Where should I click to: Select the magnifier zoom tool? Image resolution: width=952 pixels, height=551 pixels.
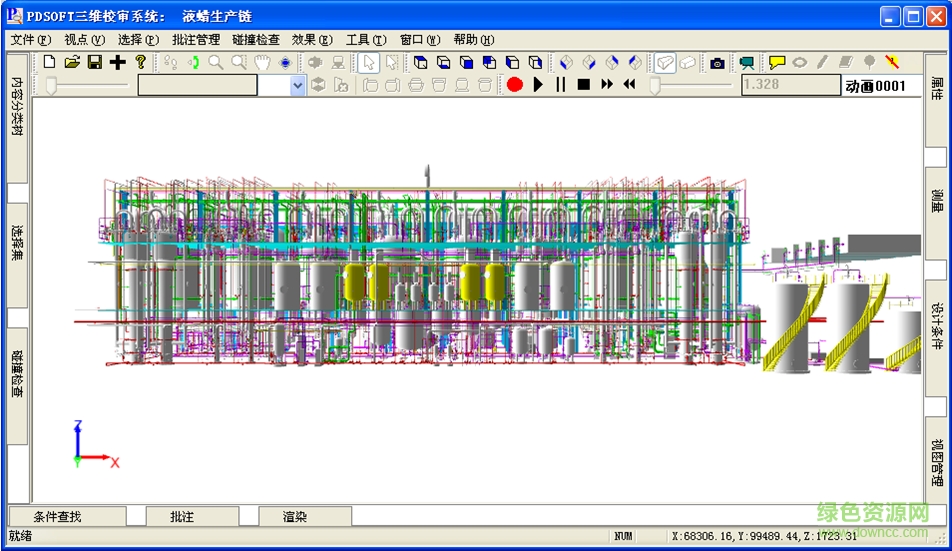point(216,62)
